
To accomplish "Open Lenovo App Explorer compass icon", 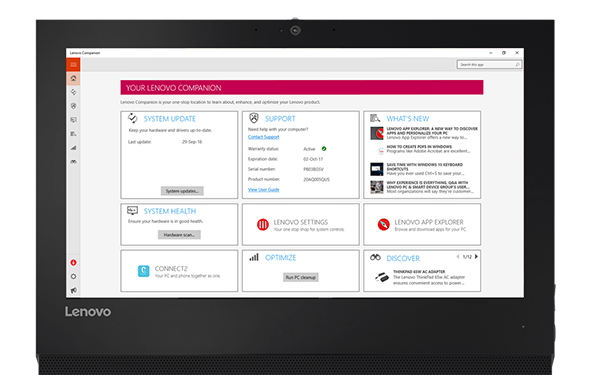I will click(383, 225).
